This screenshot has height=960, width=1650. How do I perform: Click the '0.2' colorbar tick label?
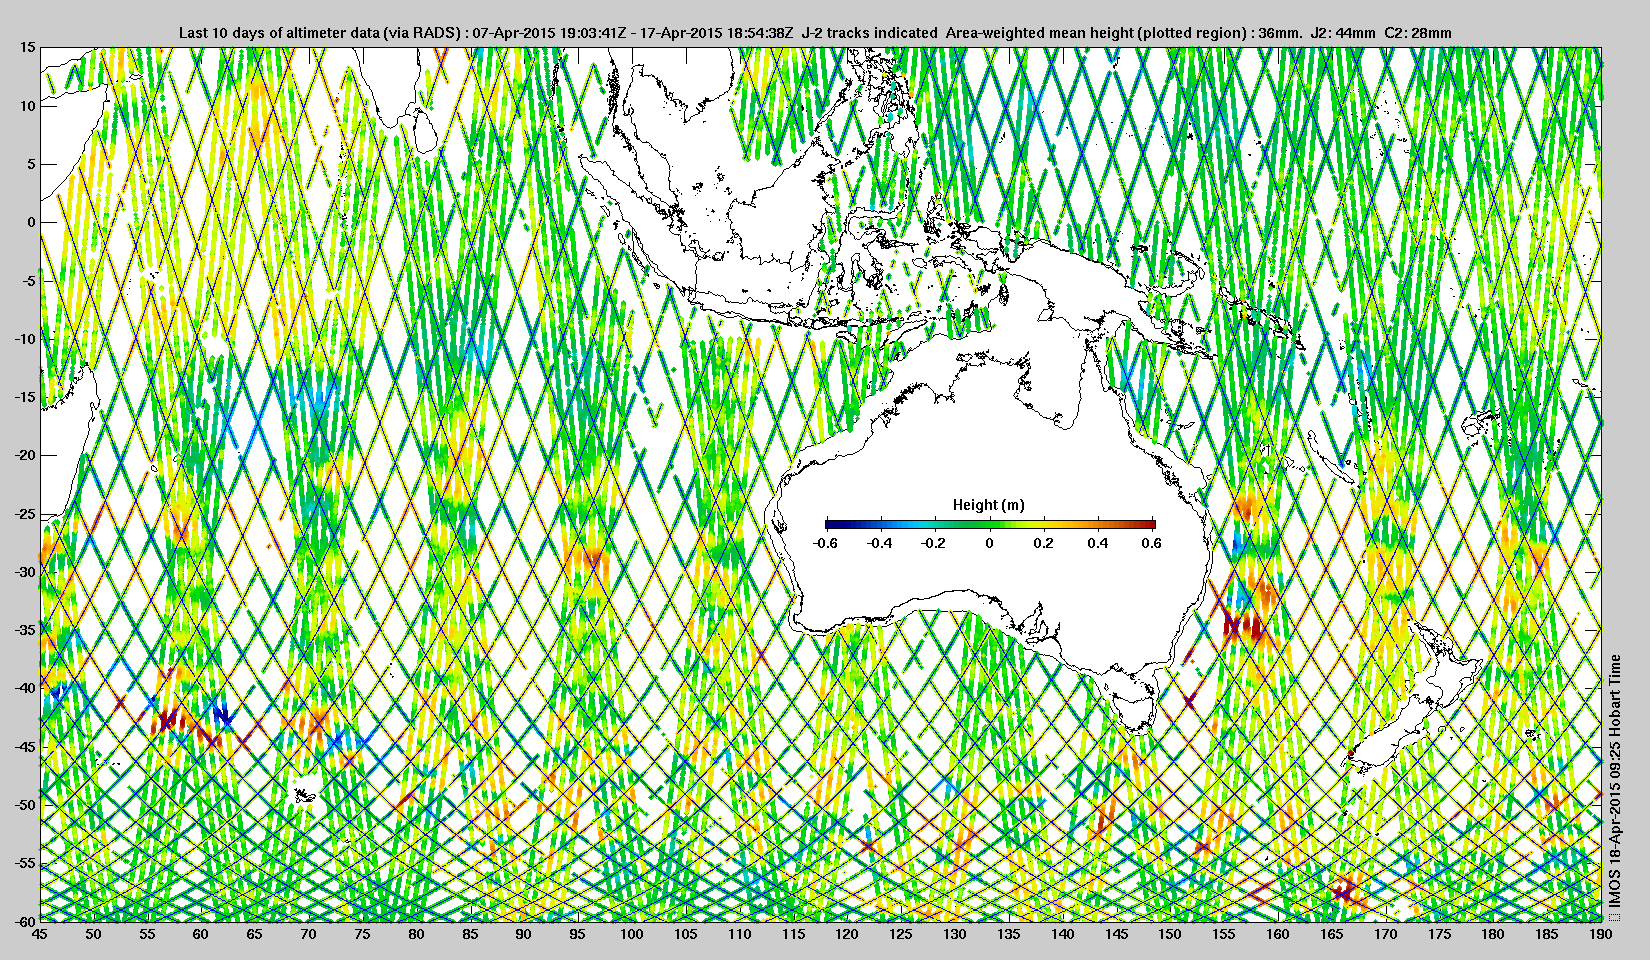(1043, 543)
